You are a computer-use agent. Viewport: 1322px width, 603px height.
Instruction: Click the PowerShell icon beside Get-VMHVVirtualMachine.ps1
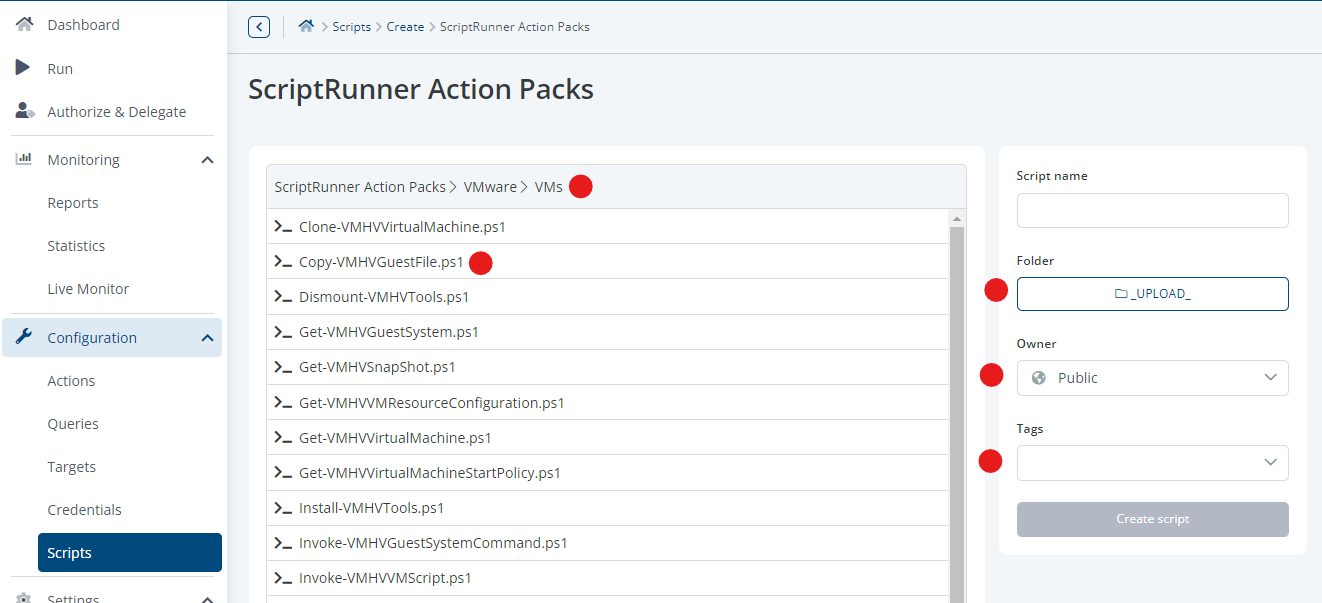[283, 438]
